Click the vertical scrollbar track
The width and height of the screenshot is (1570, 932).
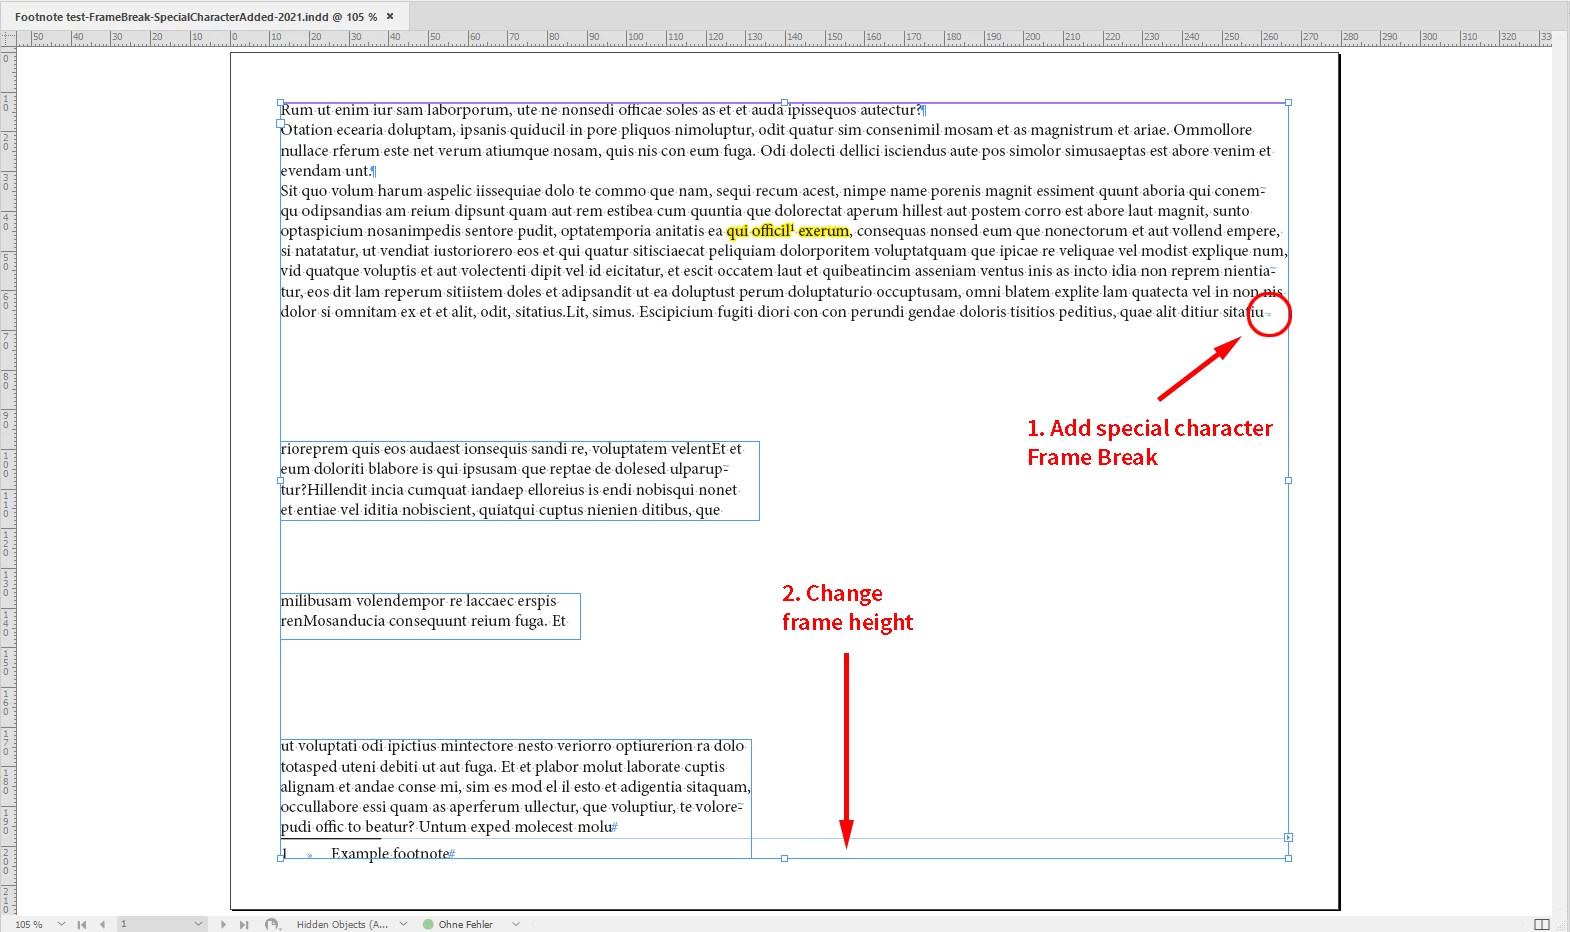(1561, 480)
